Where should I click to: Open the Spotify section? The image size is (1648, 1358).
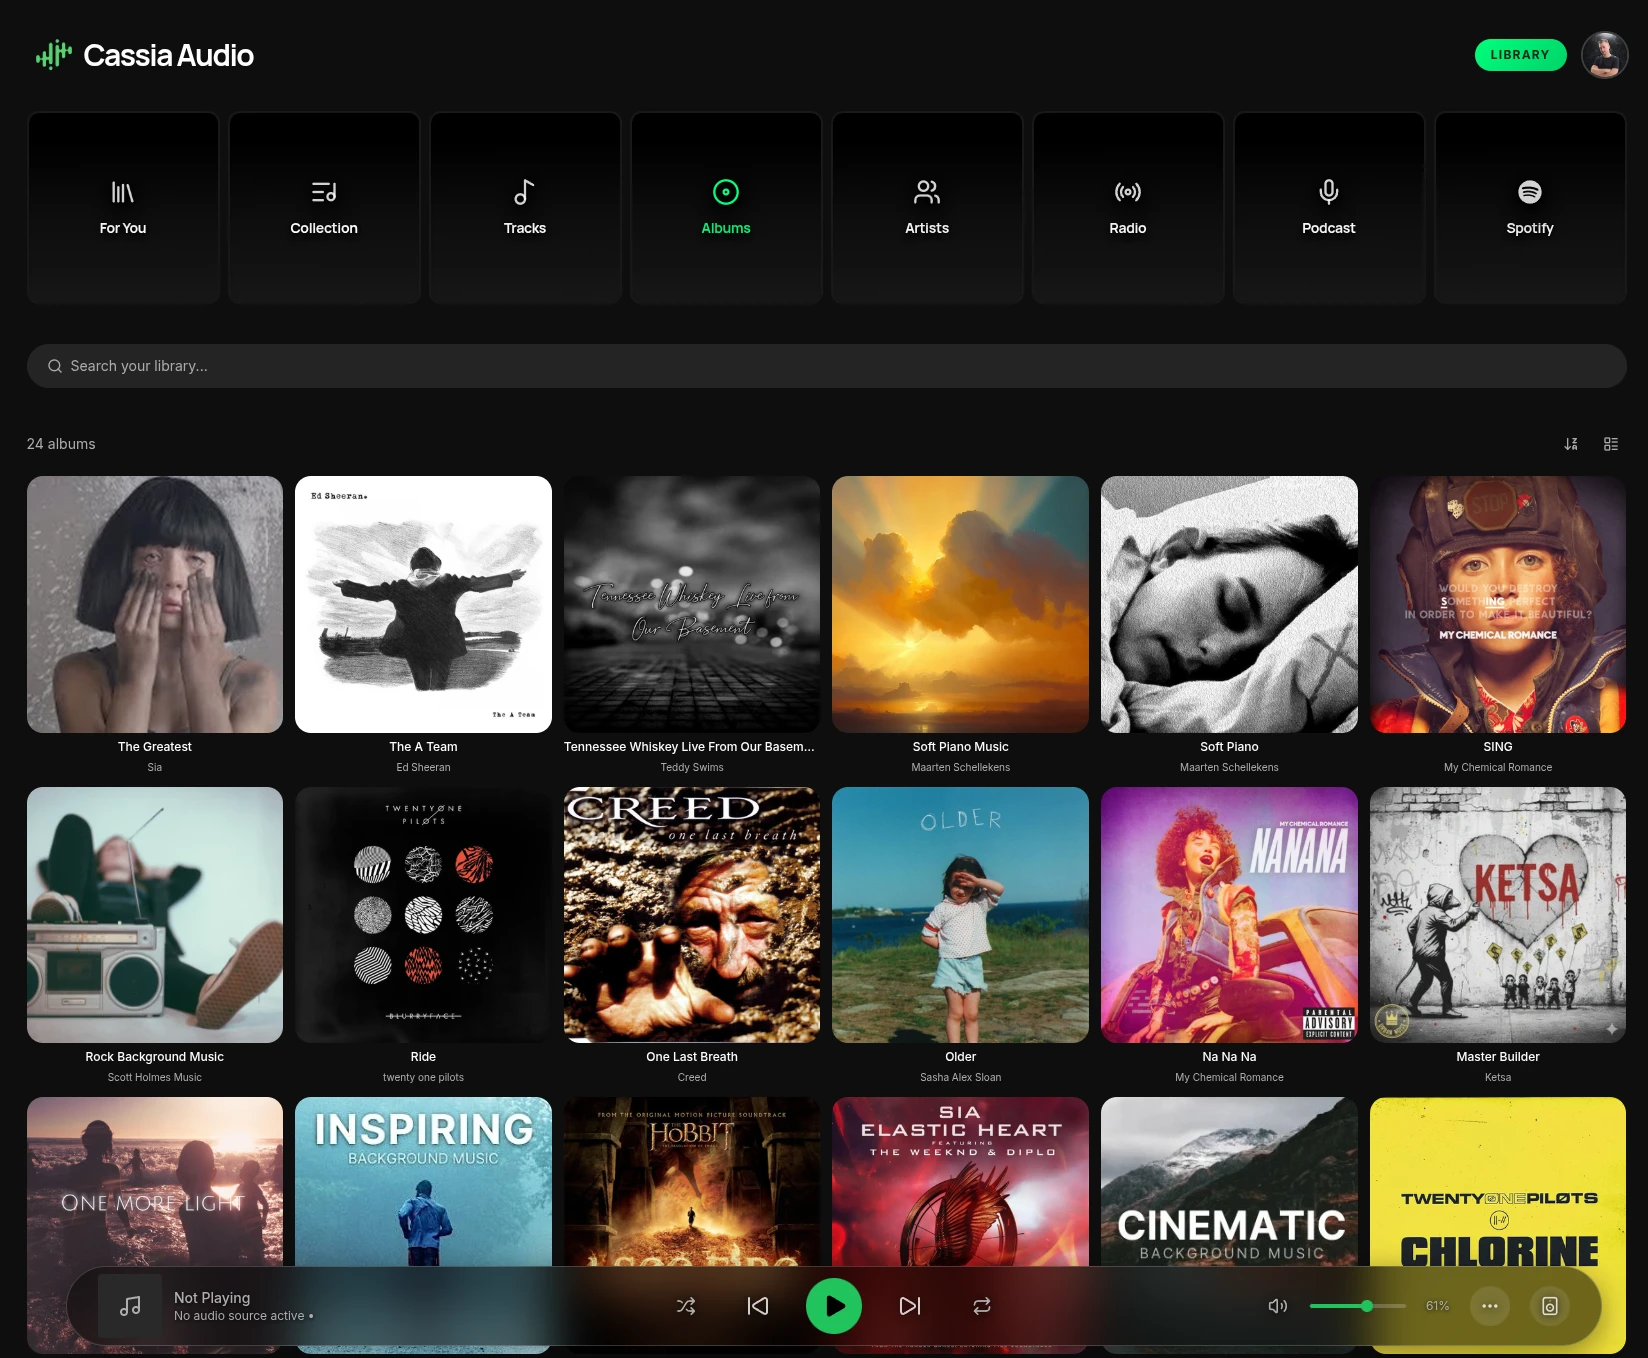[1529, 208]
